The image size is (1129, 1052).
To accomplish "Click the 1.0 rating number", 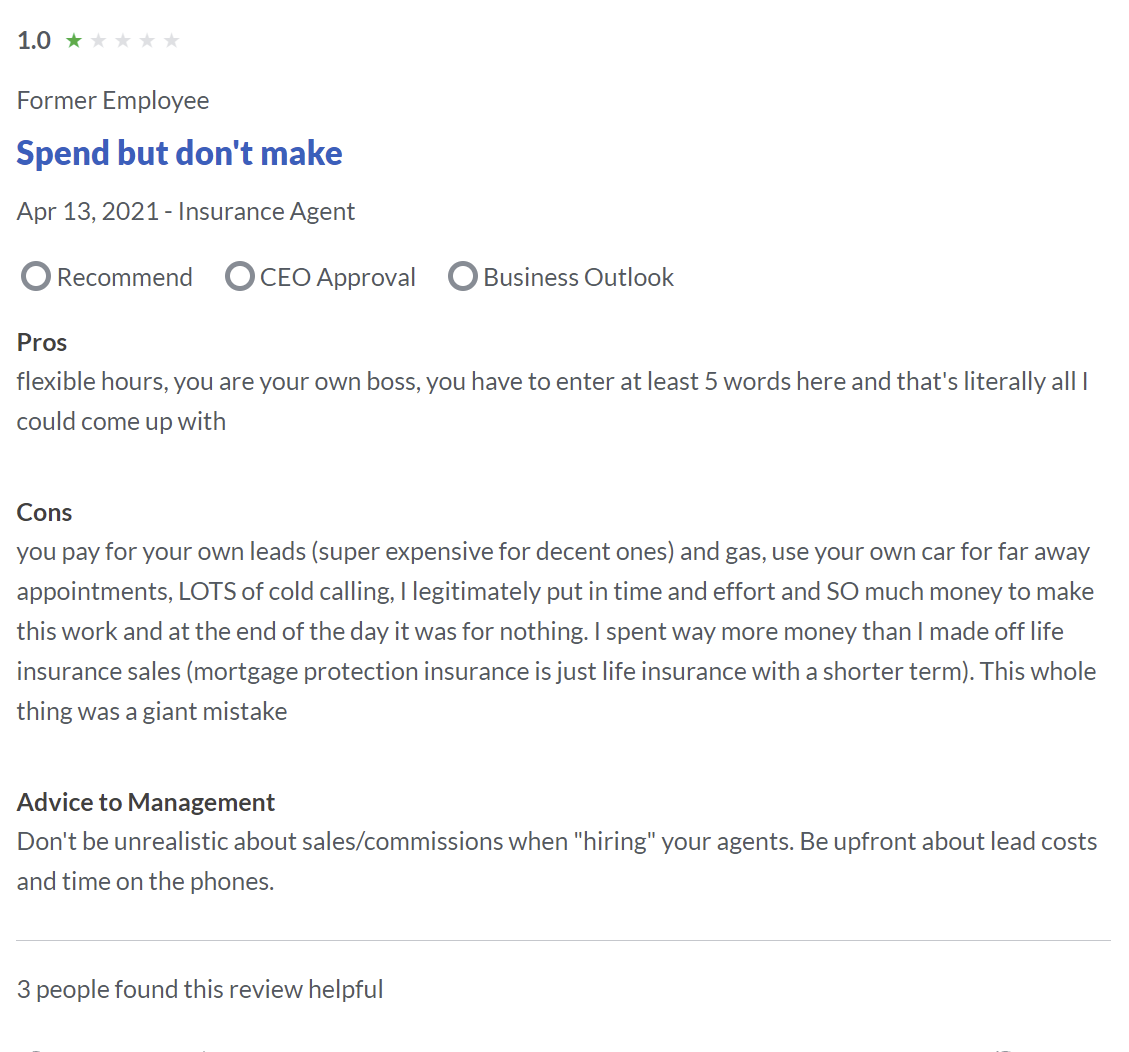I will click(x=34, y=40).
